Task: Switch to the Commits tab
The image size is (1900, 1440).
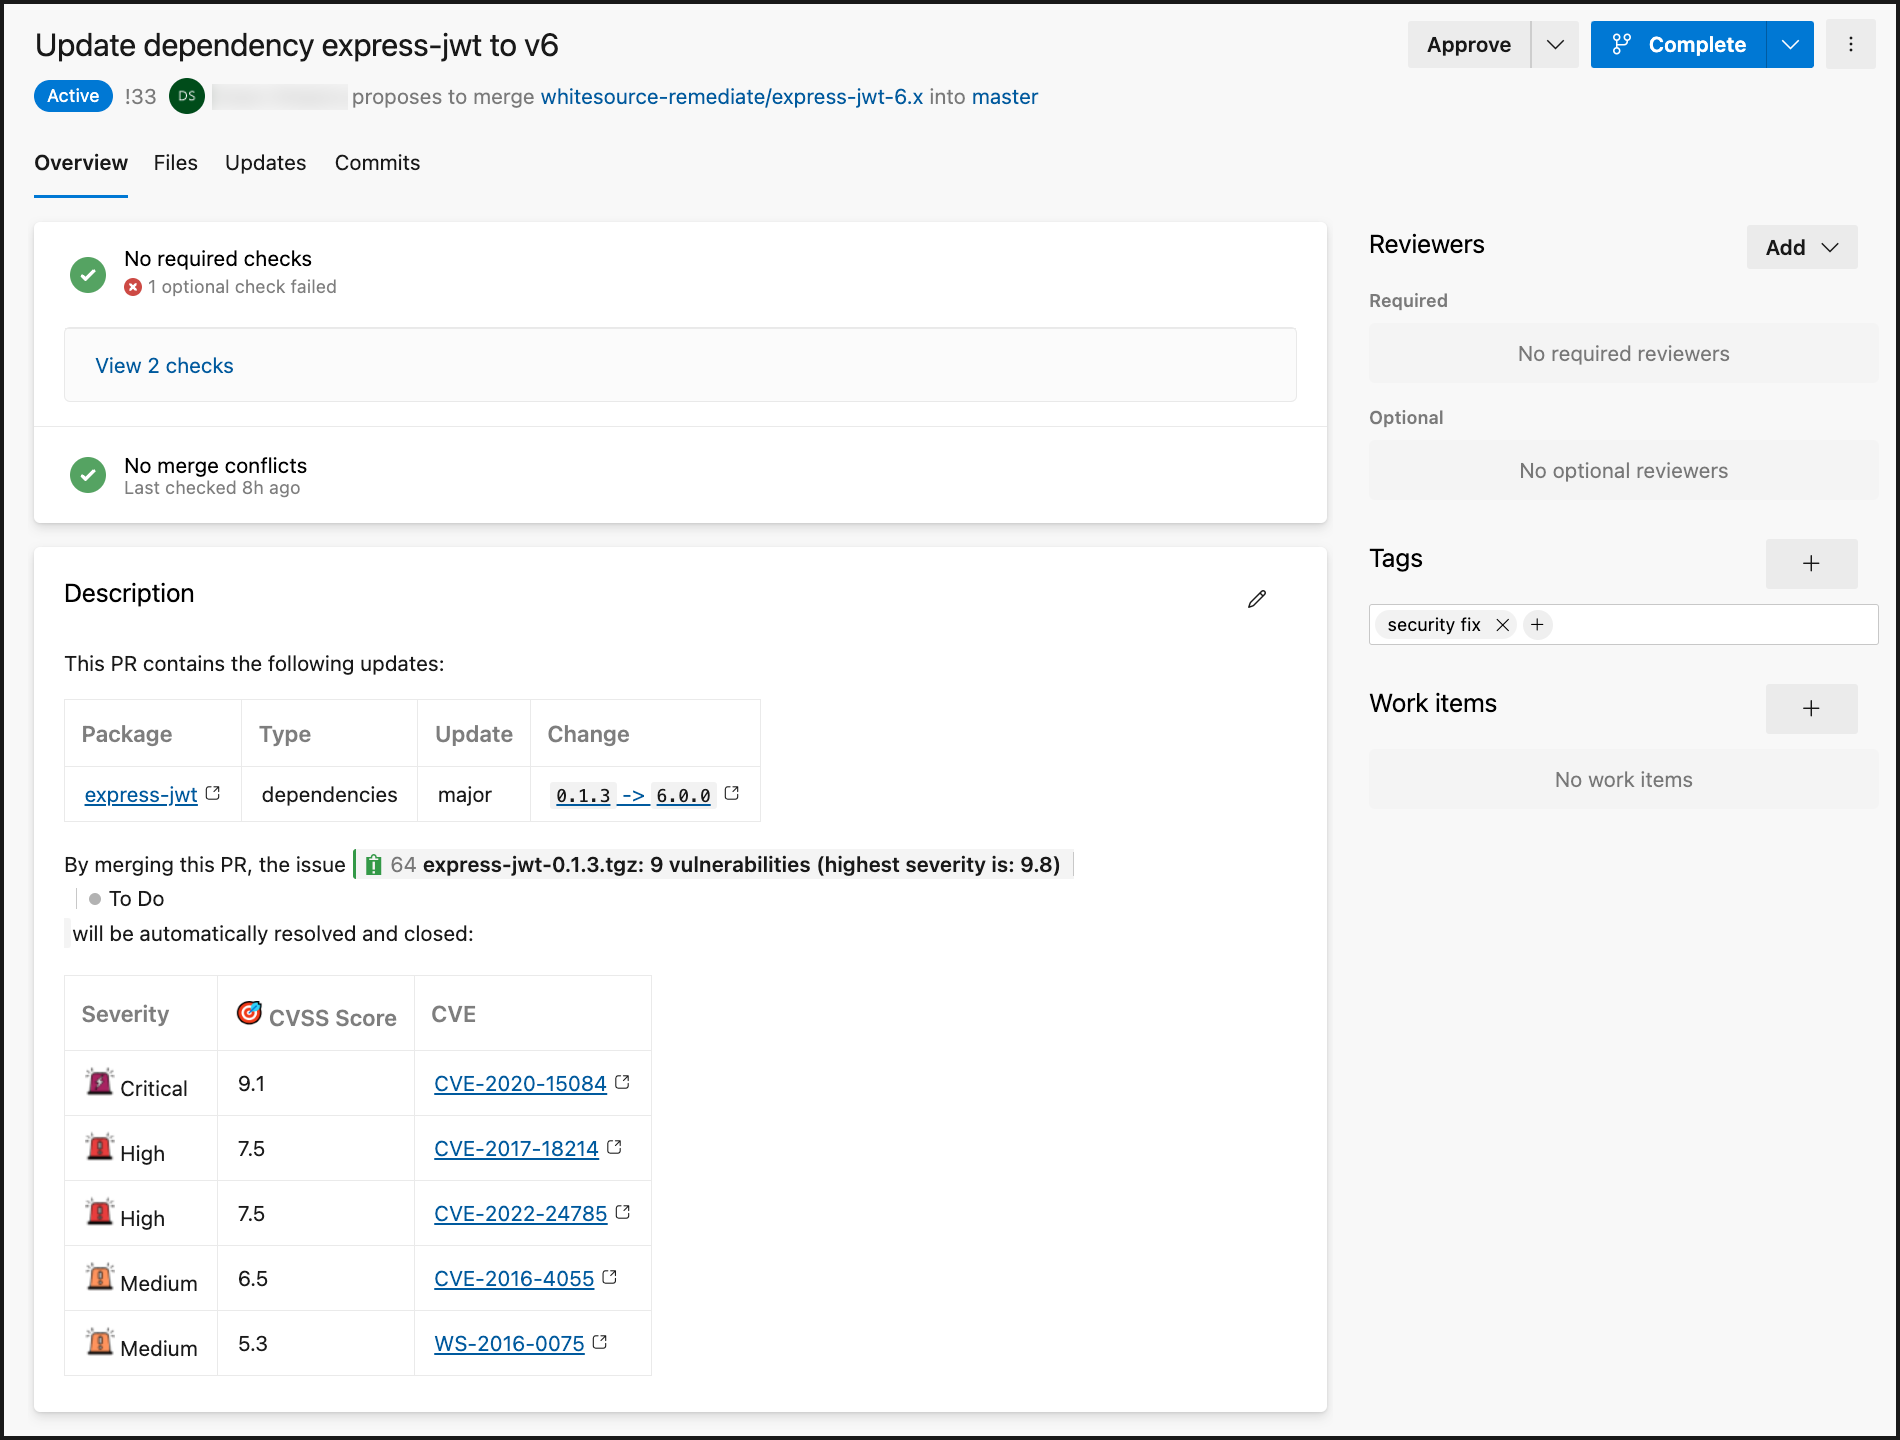Action: pyautogui.click(x=377, y=163)
